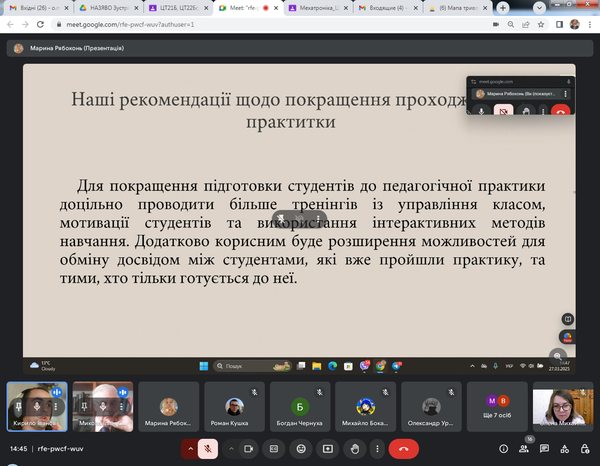The image size is (600, 466).
Task: Open Роман Кушка participant tile
Action: coord(232,409)
